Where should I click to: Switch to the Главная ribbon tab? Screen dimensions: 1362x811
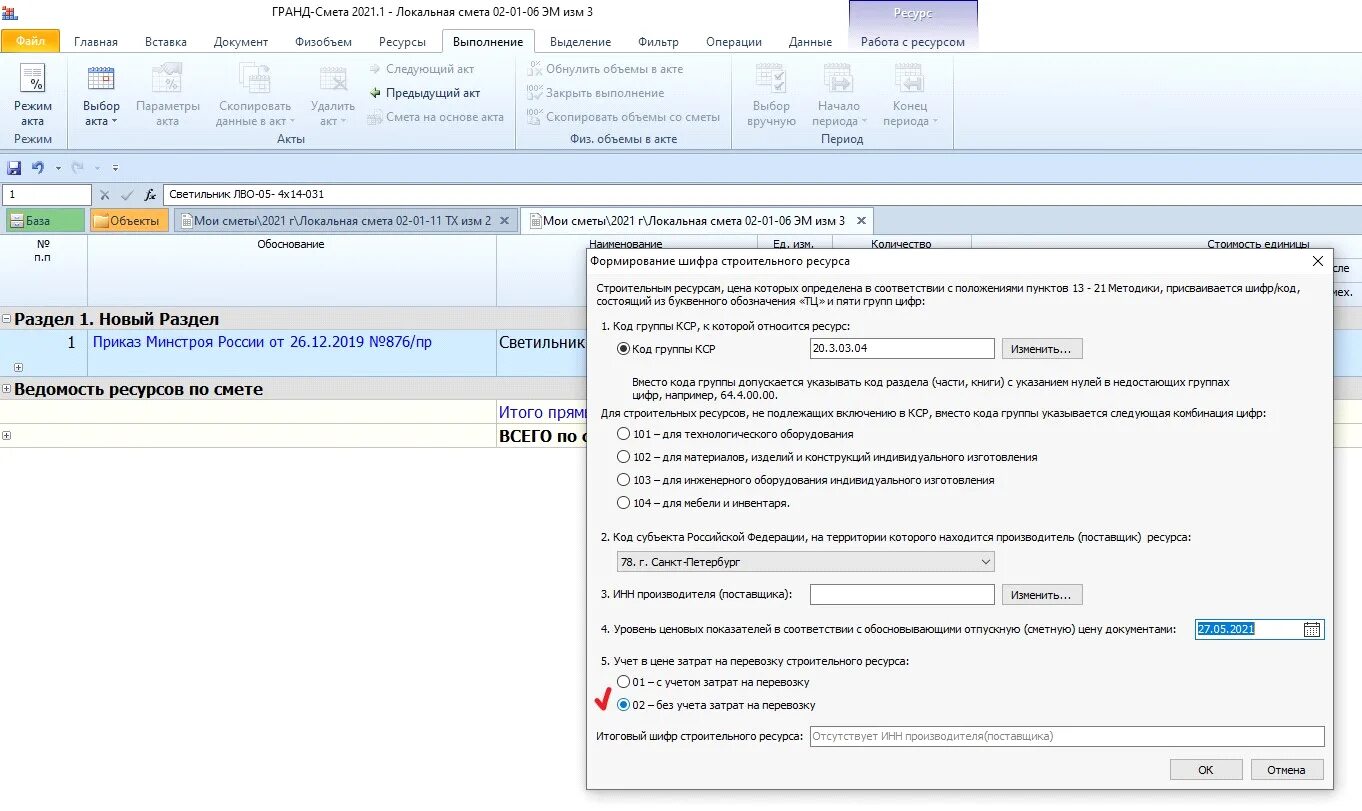pos(96,42)
